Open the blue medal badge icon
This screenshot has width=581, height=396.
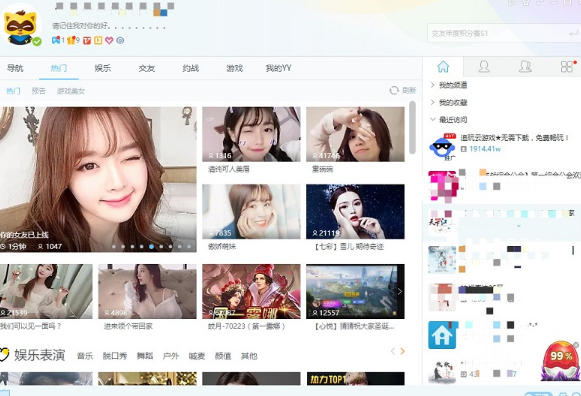tap(56, 40)
